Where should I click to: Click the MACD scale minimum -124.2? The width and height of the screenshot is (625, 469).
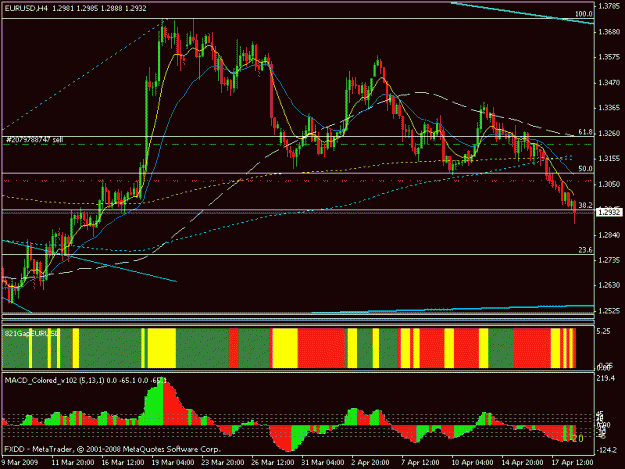[607, 450]
